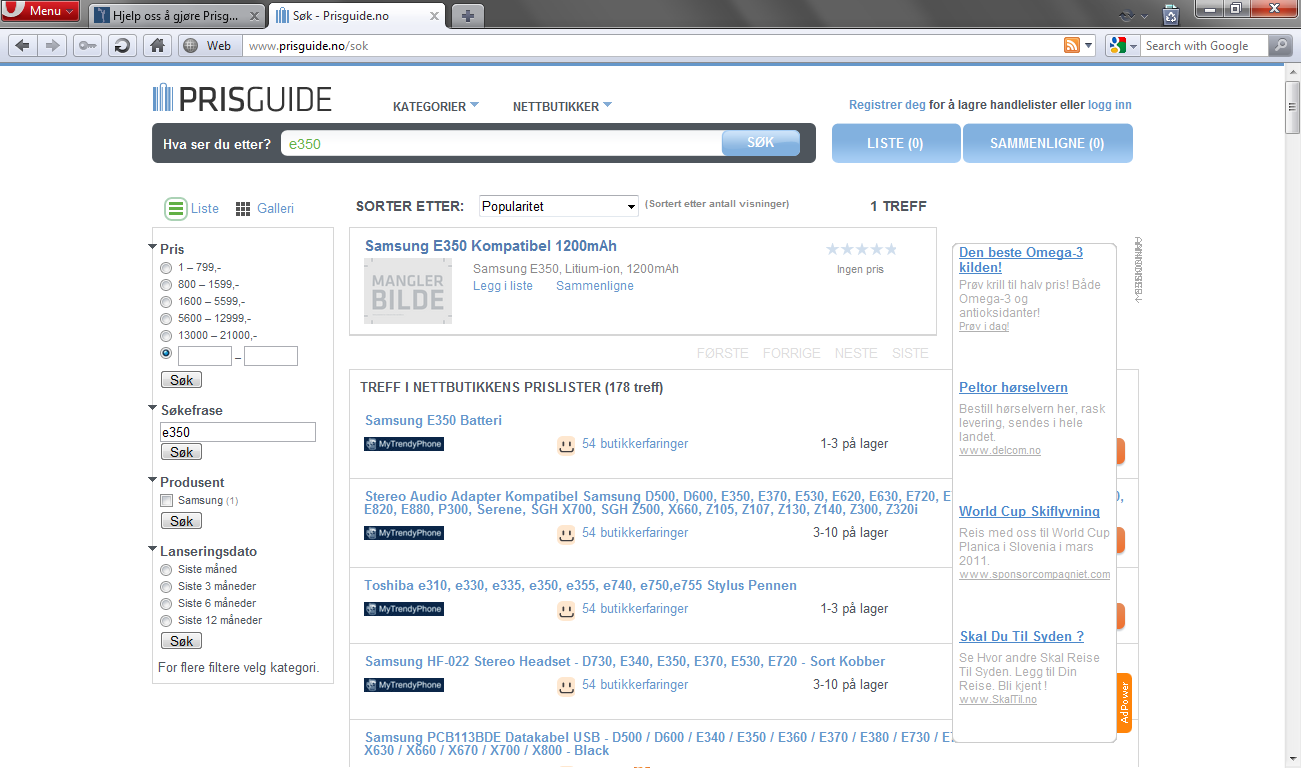Expand the KATEGORIER menu
Viewport: 1301px width, 768px height.
pyautogui.click(x=436, y=106)
